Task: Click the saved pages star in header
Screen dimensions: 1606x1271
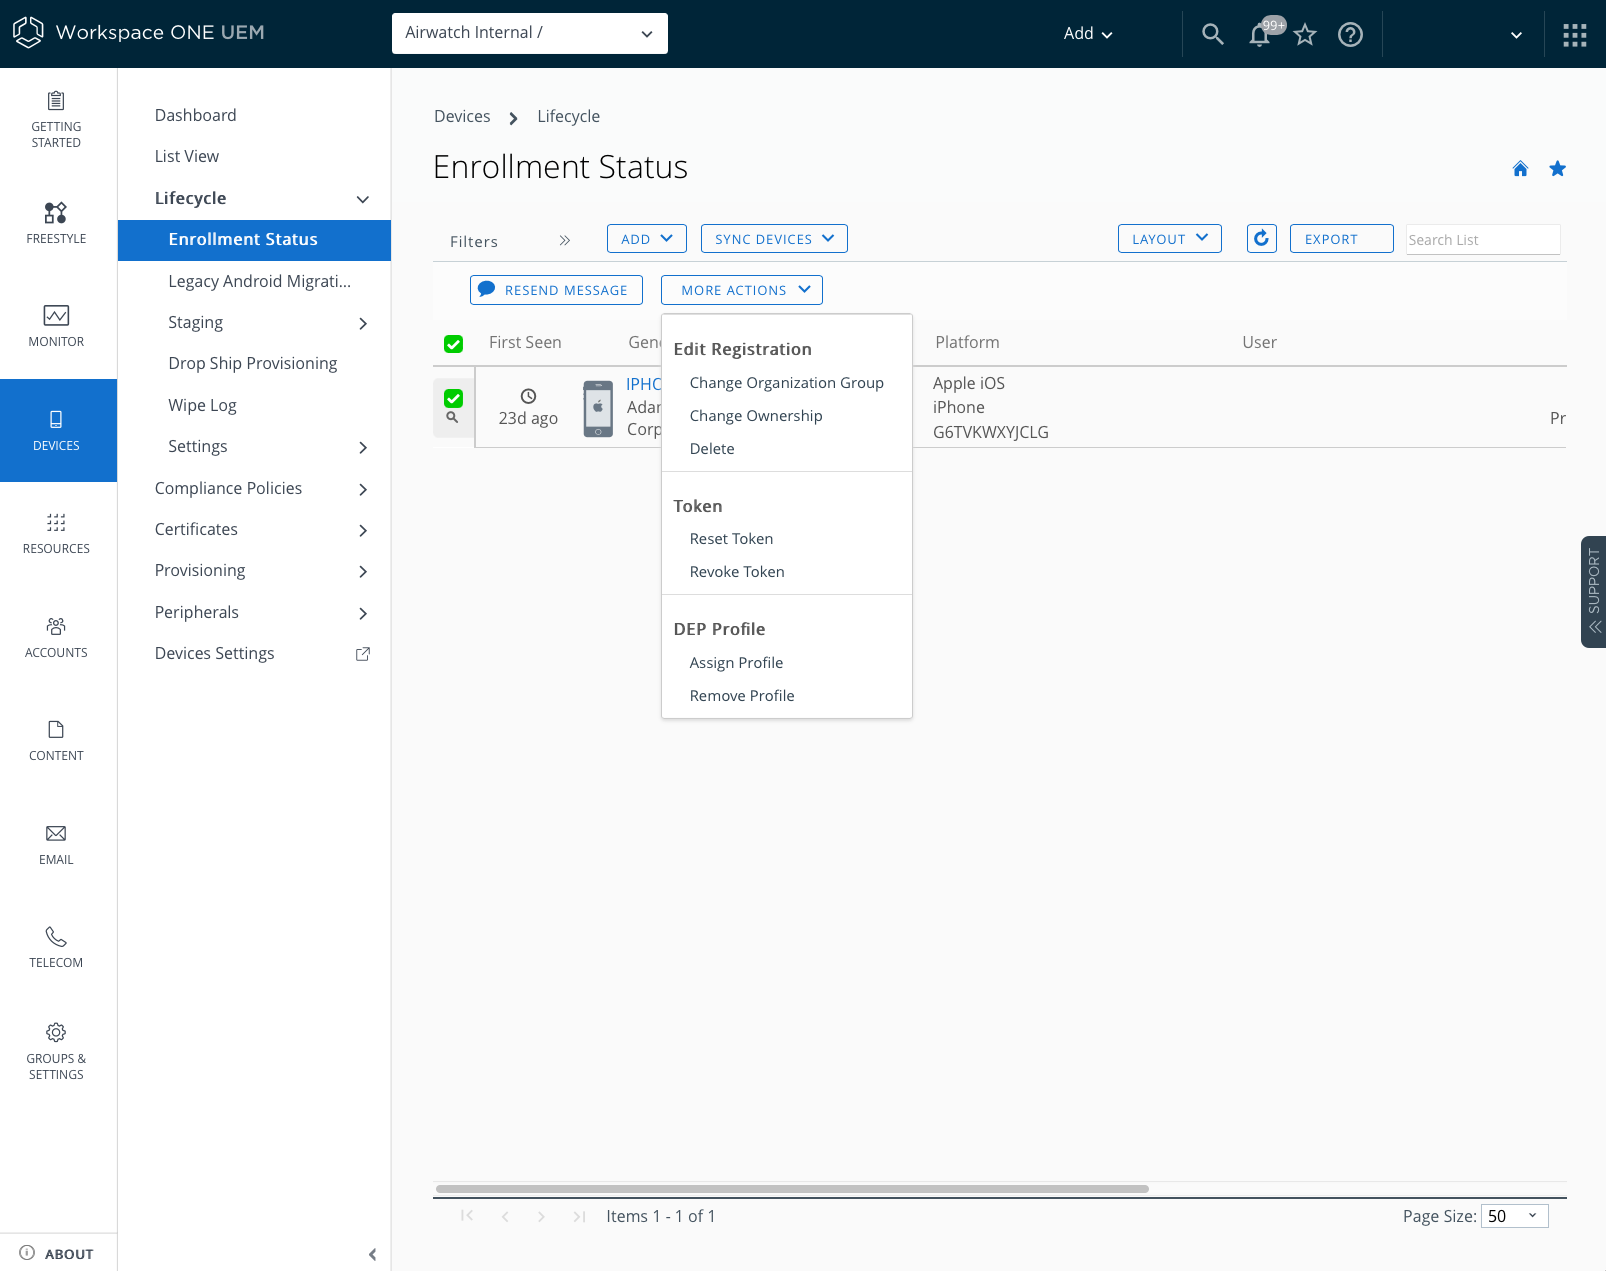Action: (1305, 35)
